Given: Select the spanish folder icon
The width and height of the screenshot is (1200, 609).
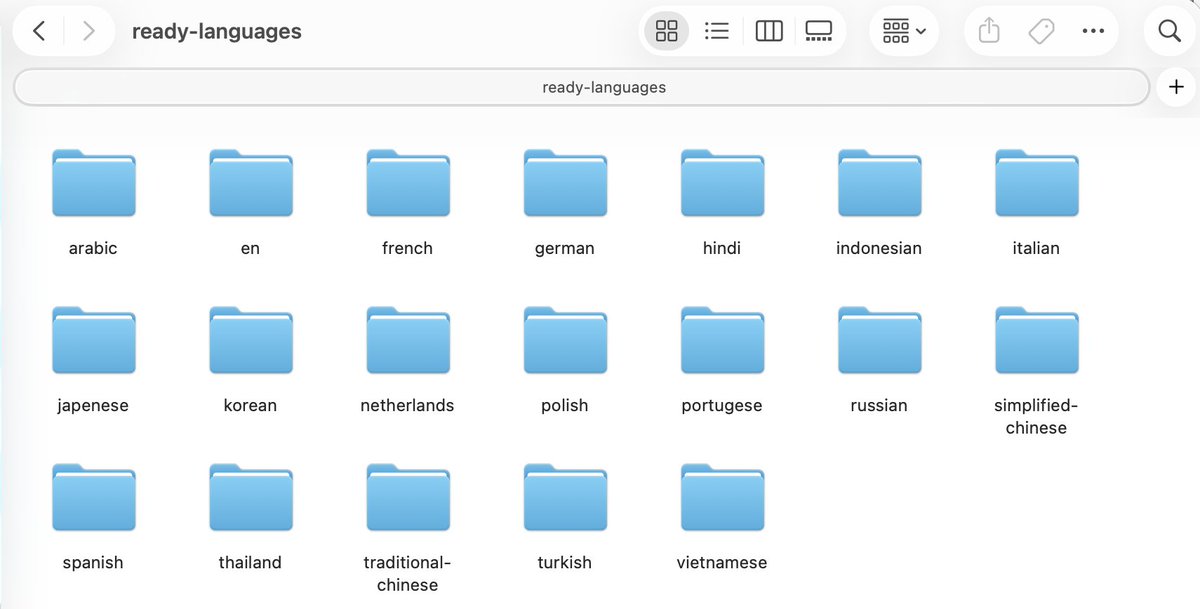Looking at the screenshot, I should tap(94, 497).
